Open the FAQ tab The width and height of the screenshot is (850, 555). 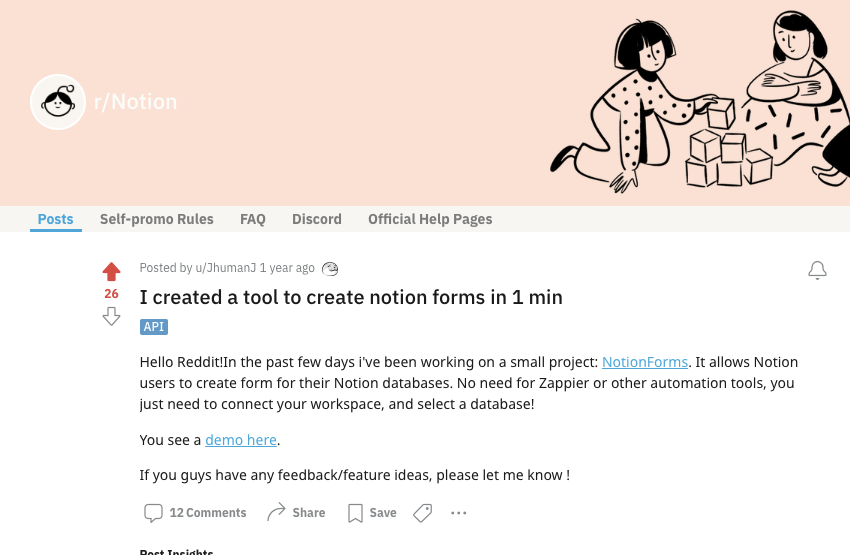tap(253, 219)
